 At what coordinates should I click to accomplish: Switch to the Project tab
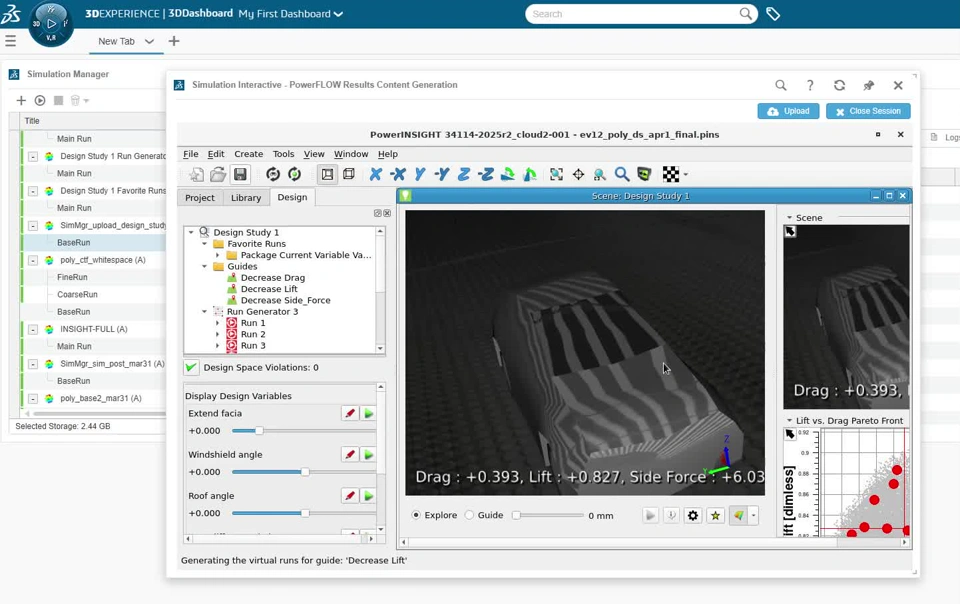coord(200,198)
